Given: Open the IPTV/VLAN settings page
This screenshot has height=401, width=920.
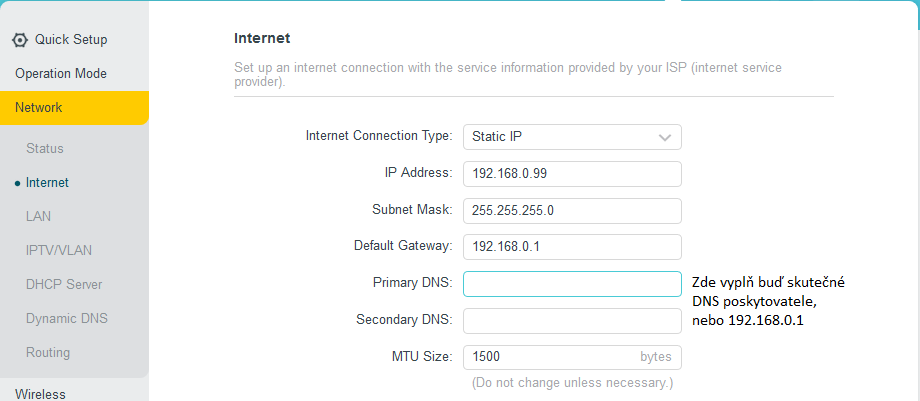Looking at the screenshot, I should [x=59, y=251].
